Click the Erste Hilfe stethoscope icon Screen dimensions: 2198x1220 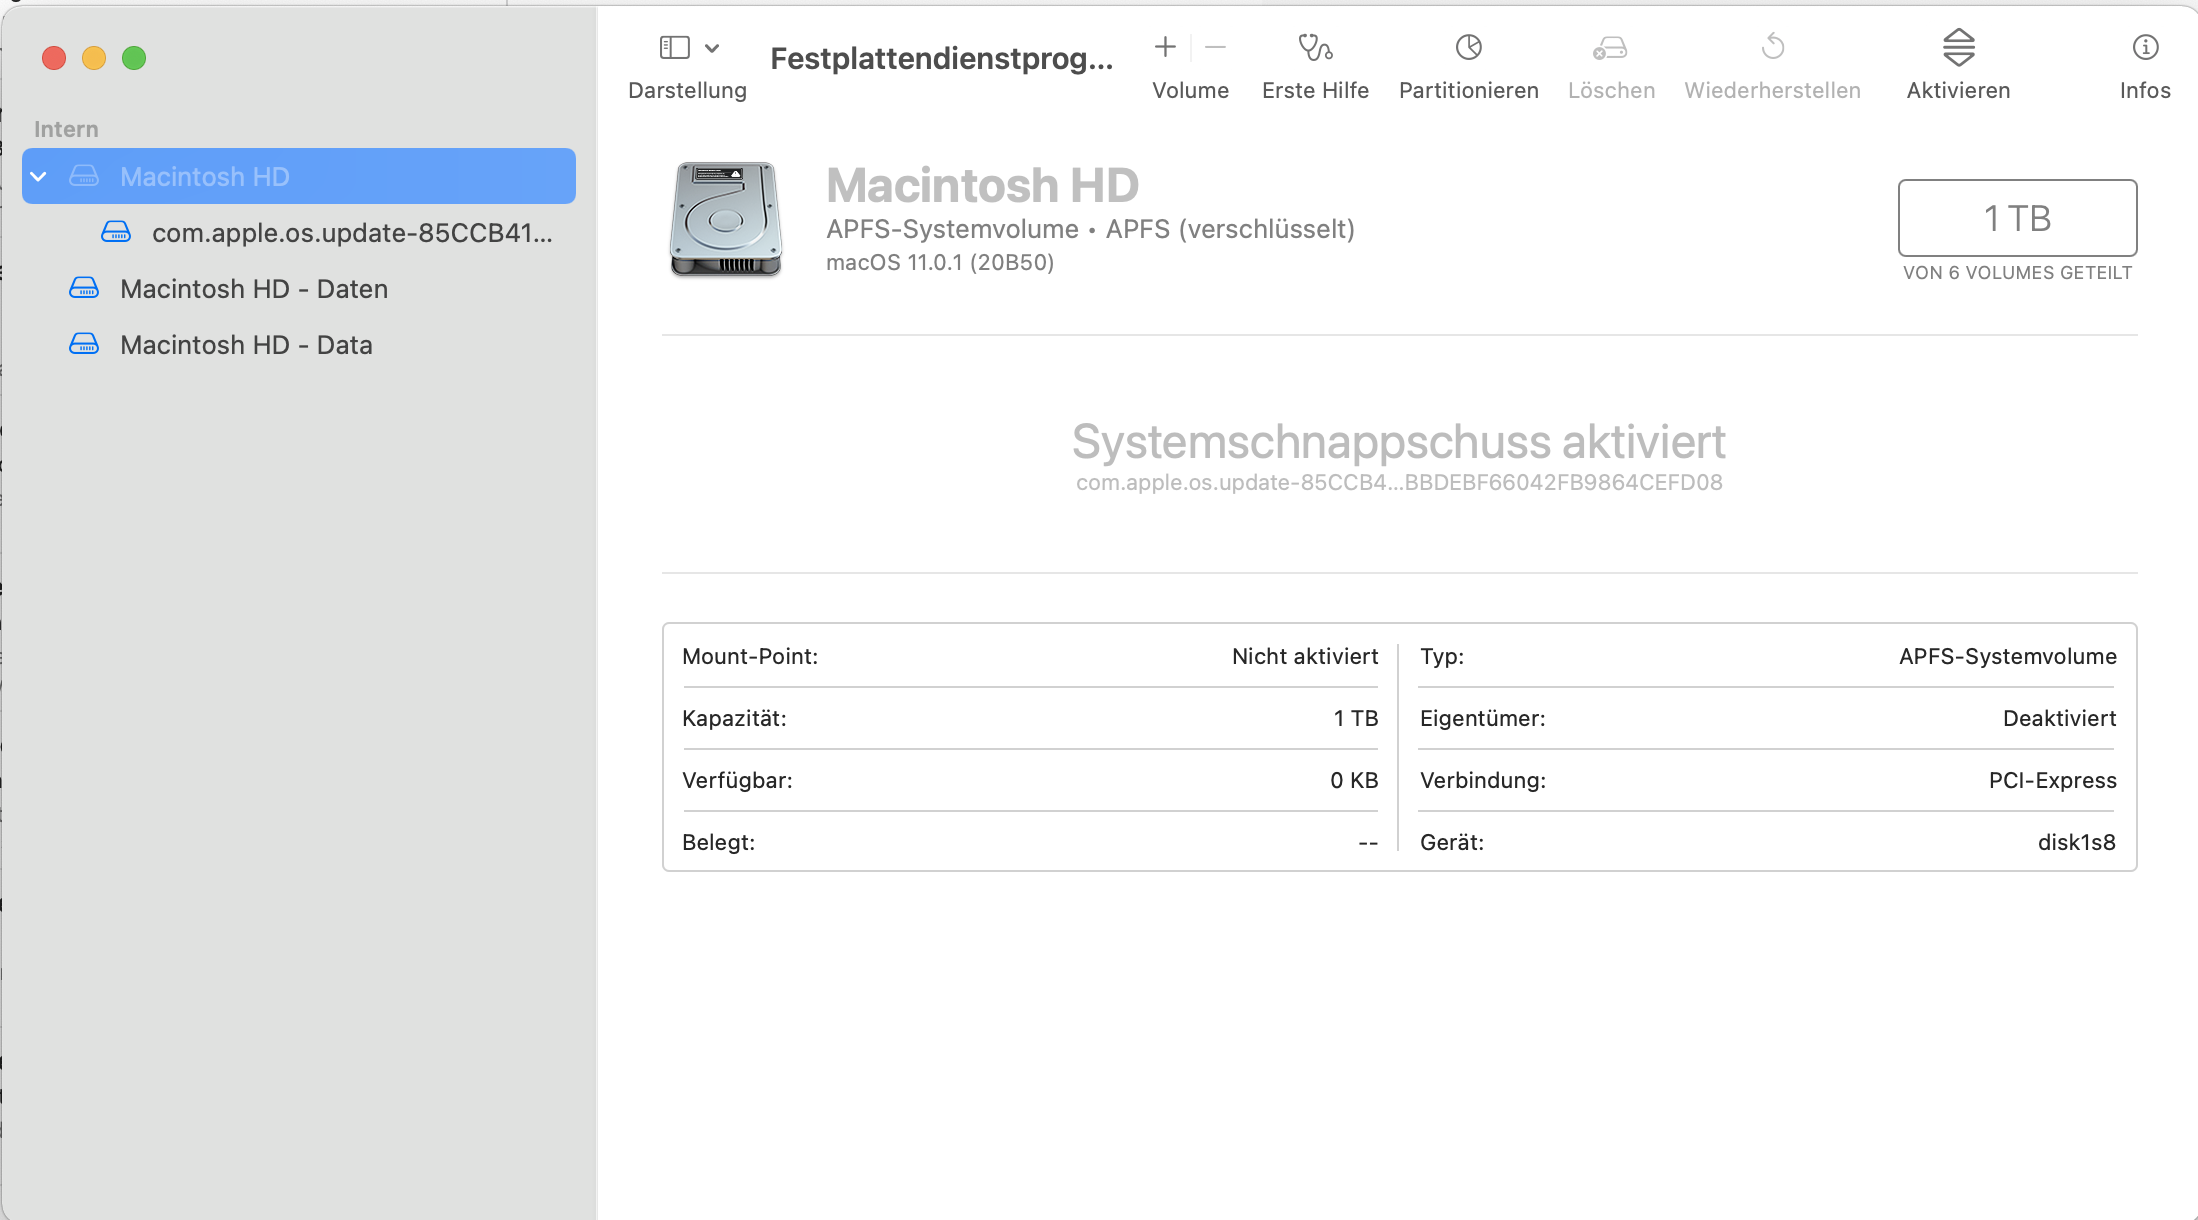[x=1315, y=47]
